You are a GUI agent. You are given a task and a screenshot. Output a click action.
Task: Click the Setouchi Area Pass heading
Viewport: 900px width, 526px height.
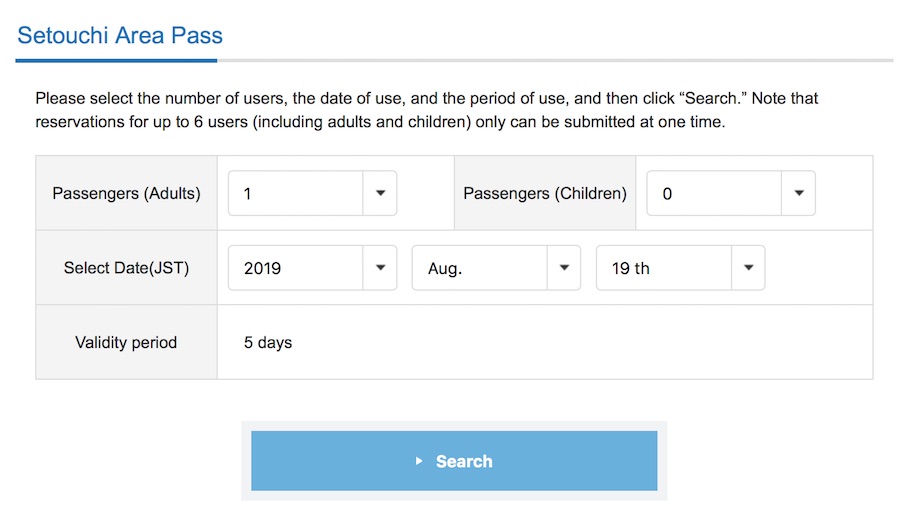(x=120, y=36)
